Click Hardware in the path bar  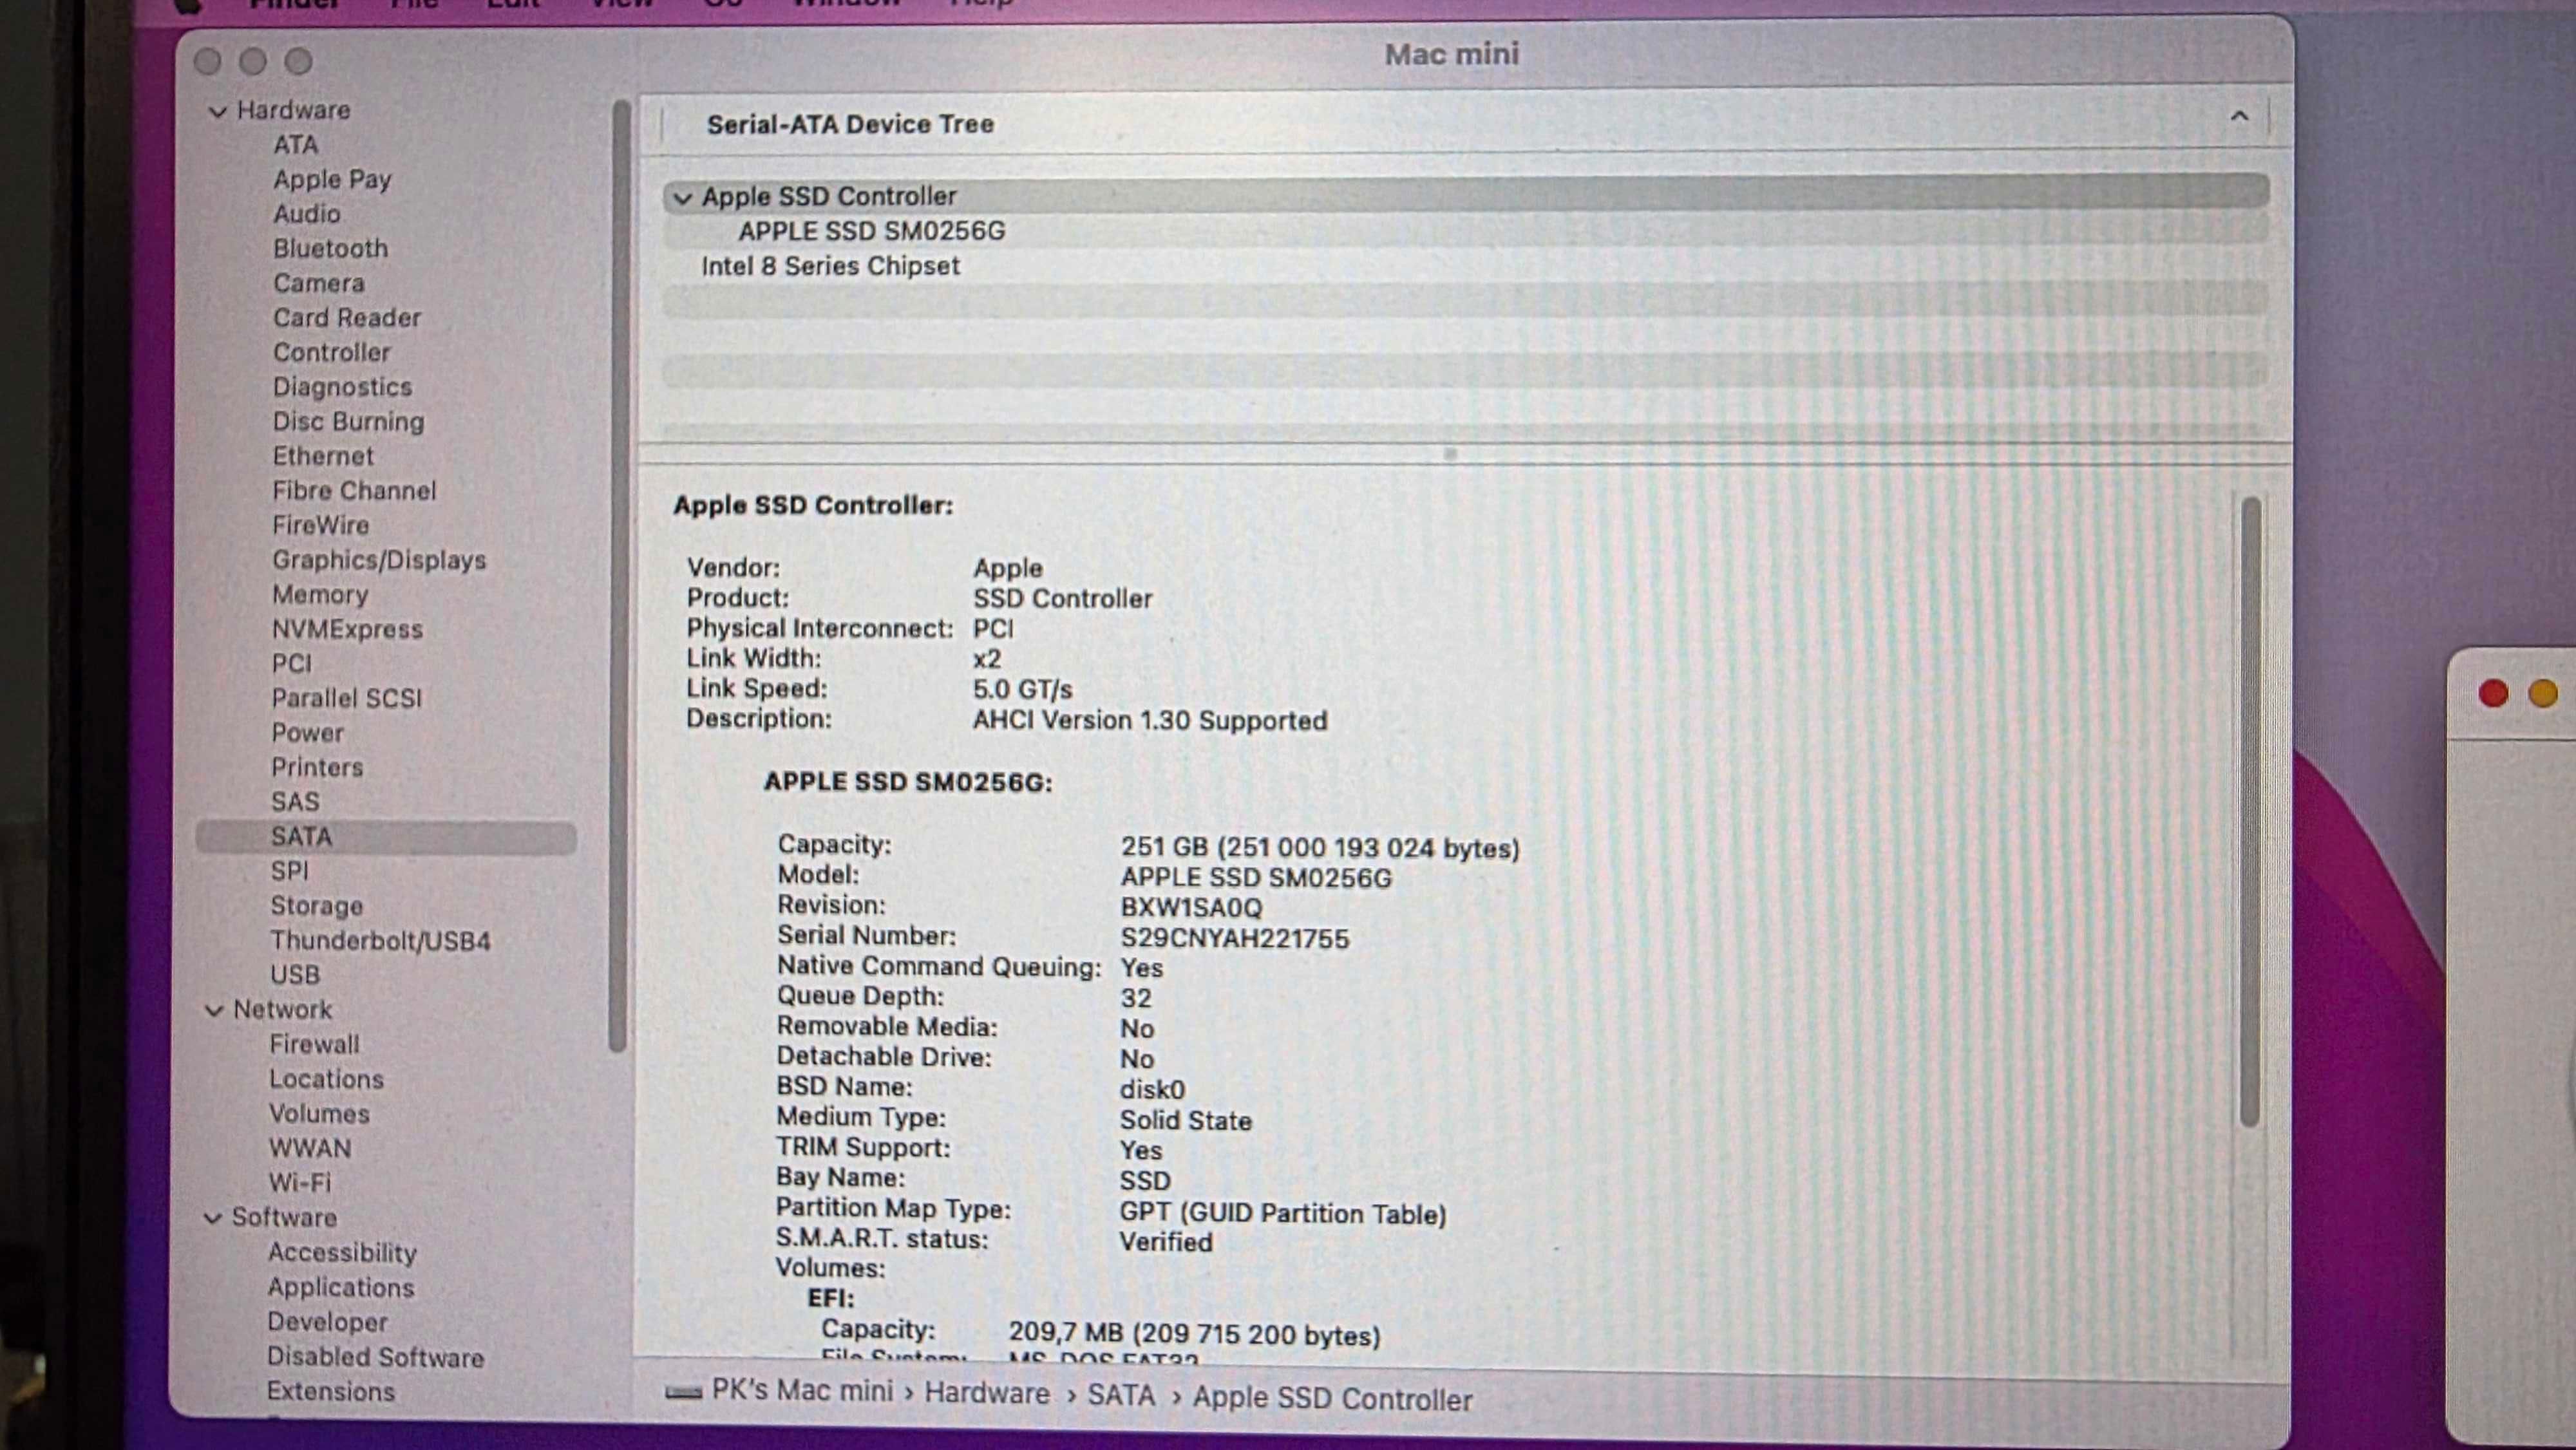pyautogui.click(x=987, y=1393)
